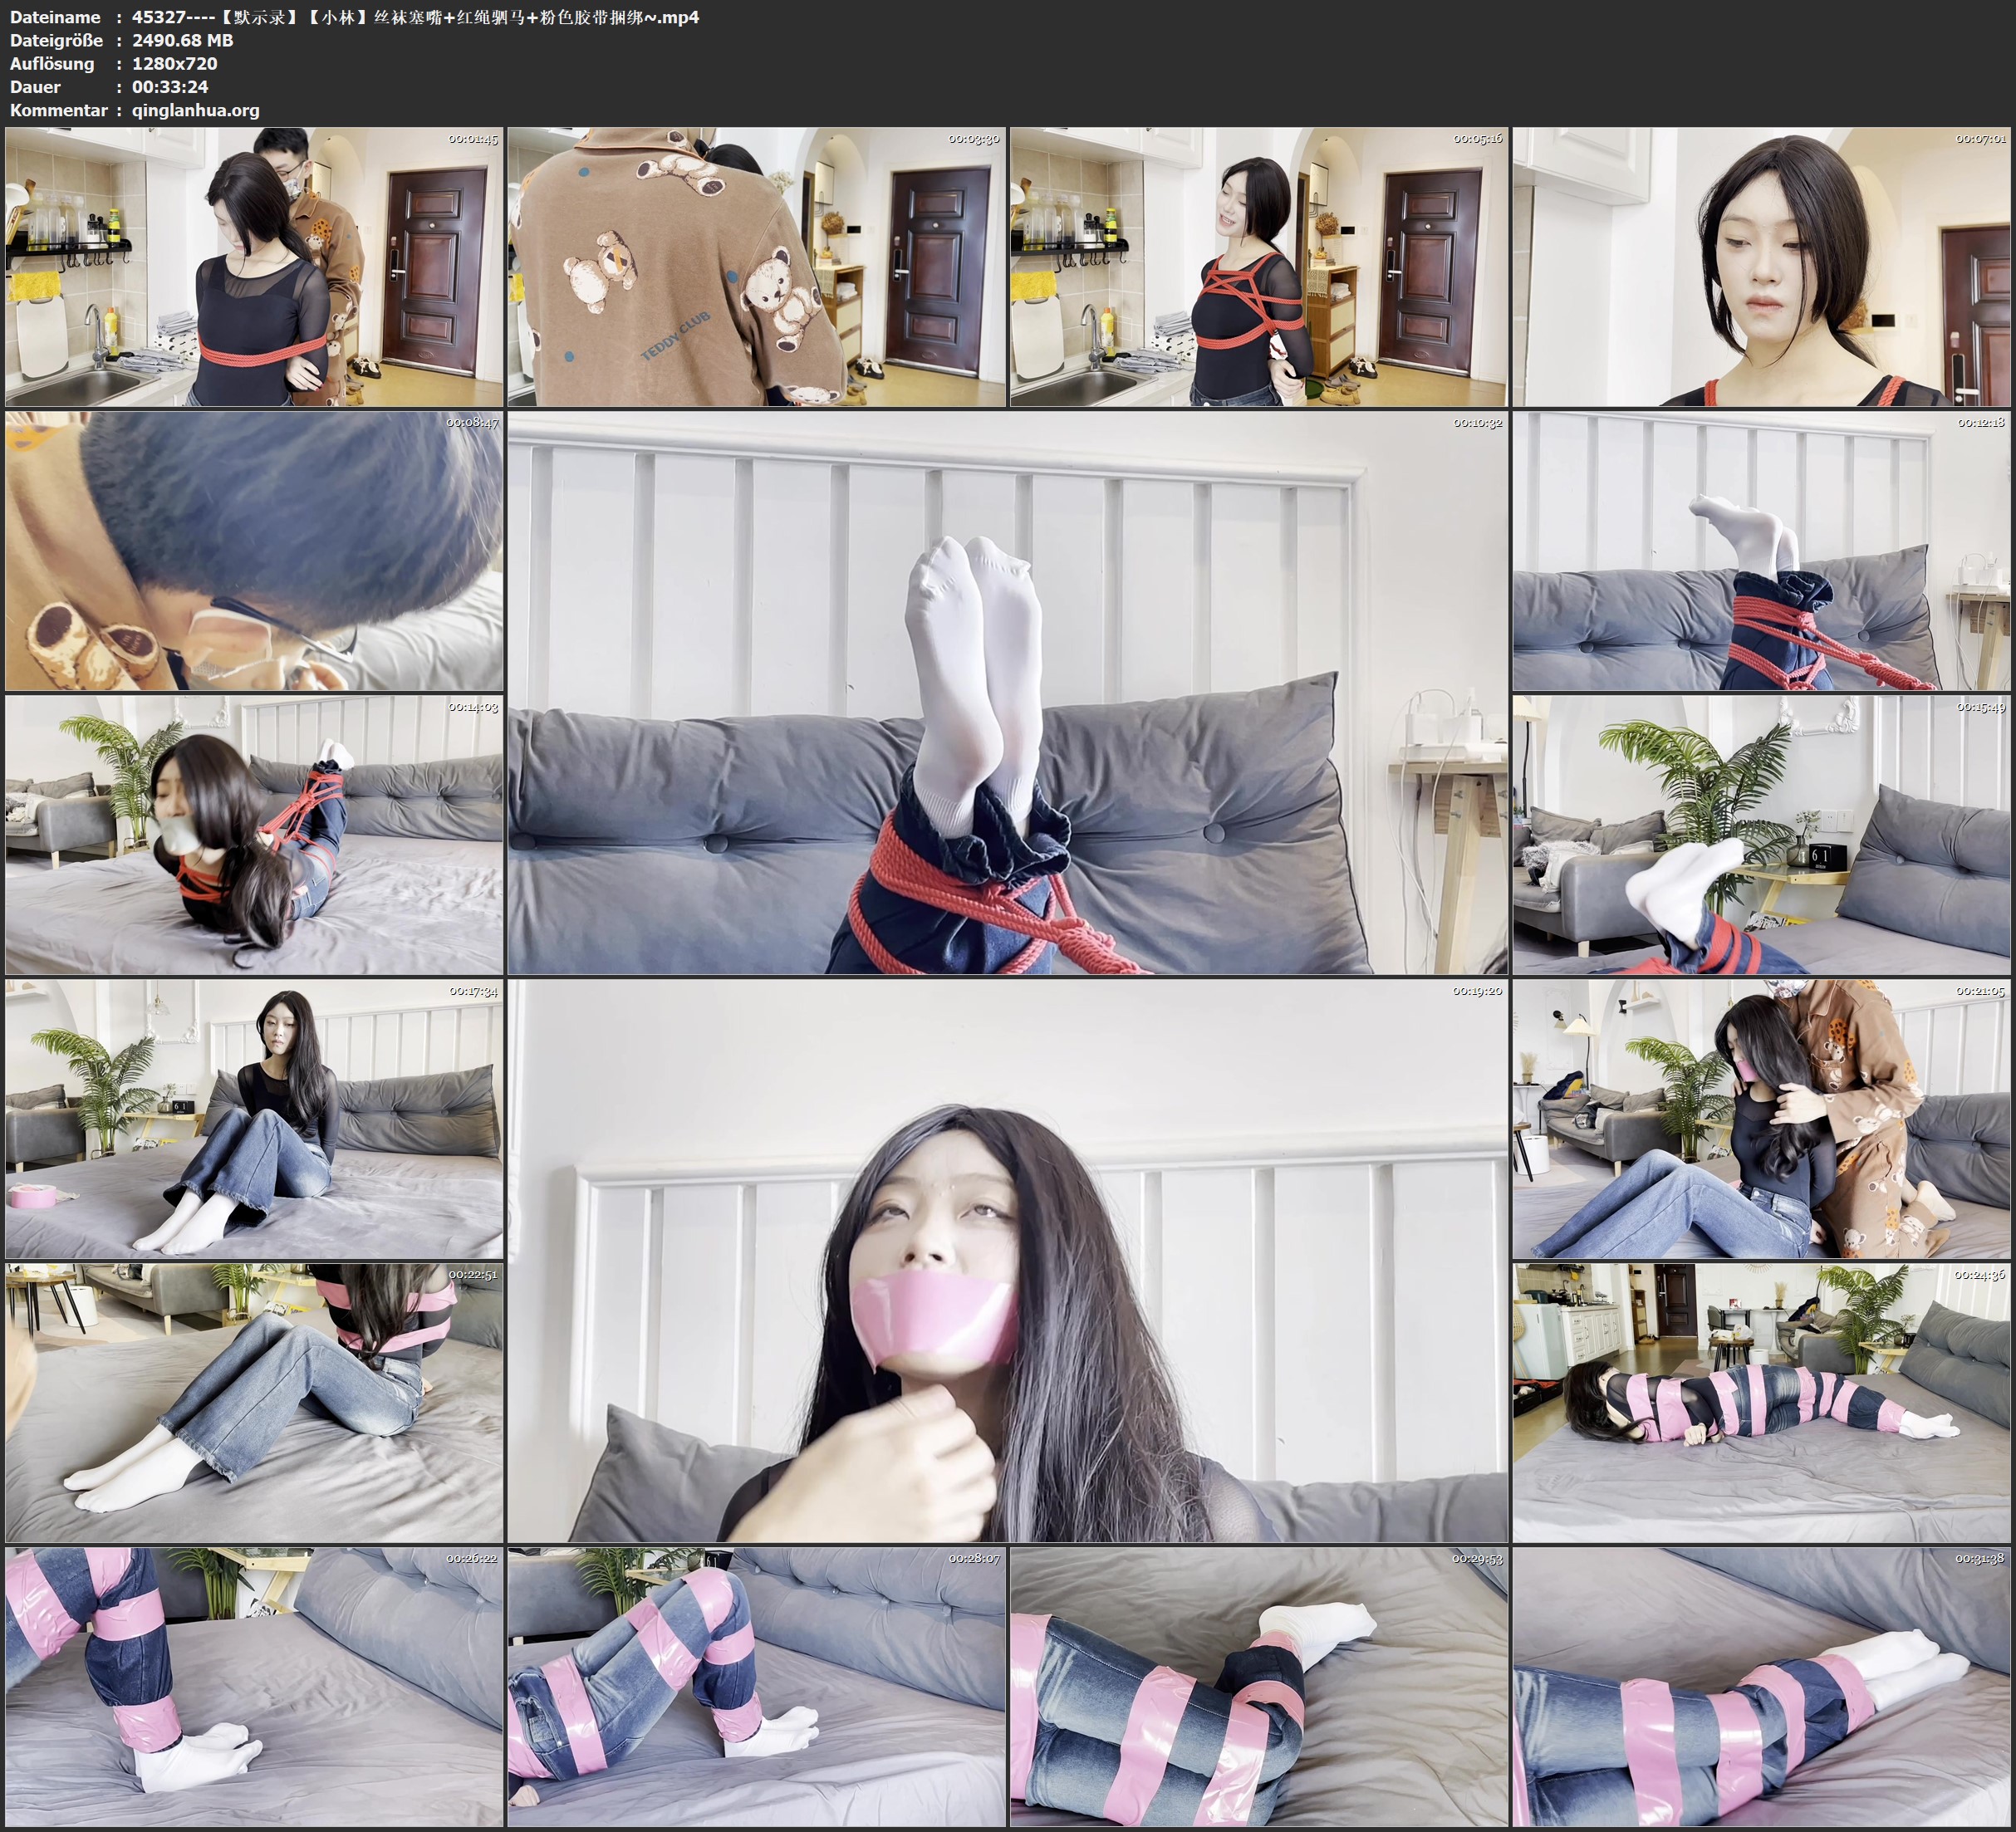This screenshot has height=1832, width=2016.
Task: Select the large thumbnail timestamped 00:19:20
Action: click(1007, 1261)
